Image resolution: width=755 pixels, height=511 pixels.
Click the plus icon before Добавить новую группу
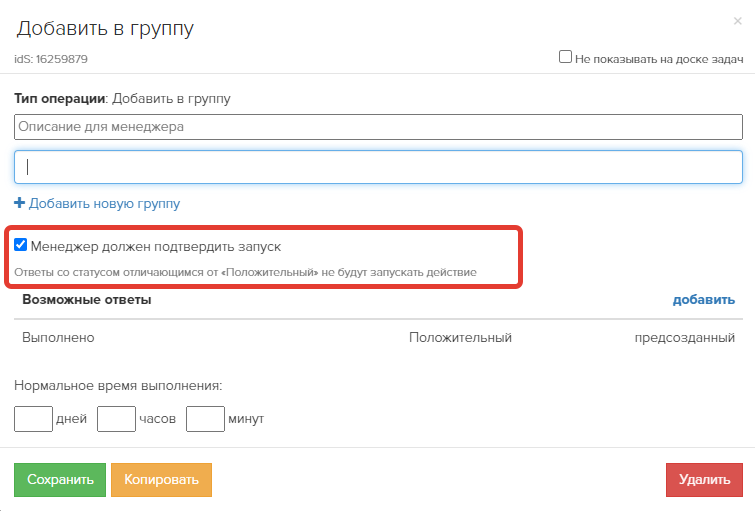click(19, 203)
